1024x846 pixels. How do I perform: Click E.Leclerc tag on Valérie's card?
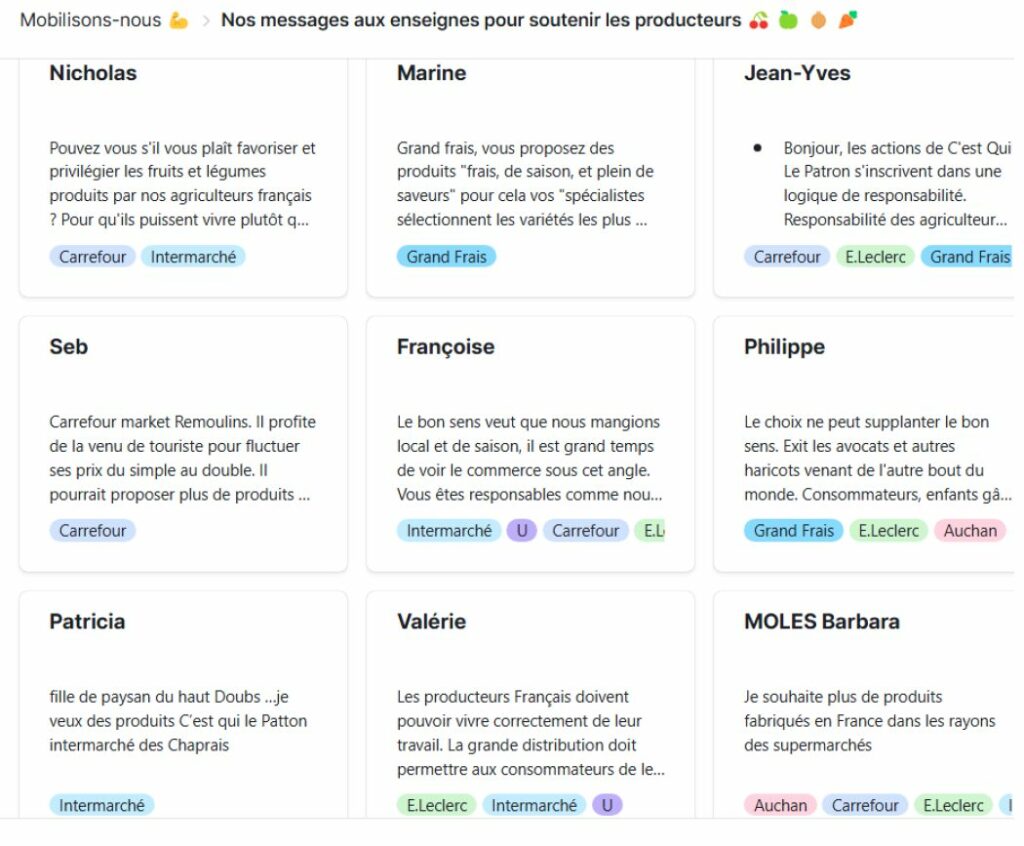(436, 805)
